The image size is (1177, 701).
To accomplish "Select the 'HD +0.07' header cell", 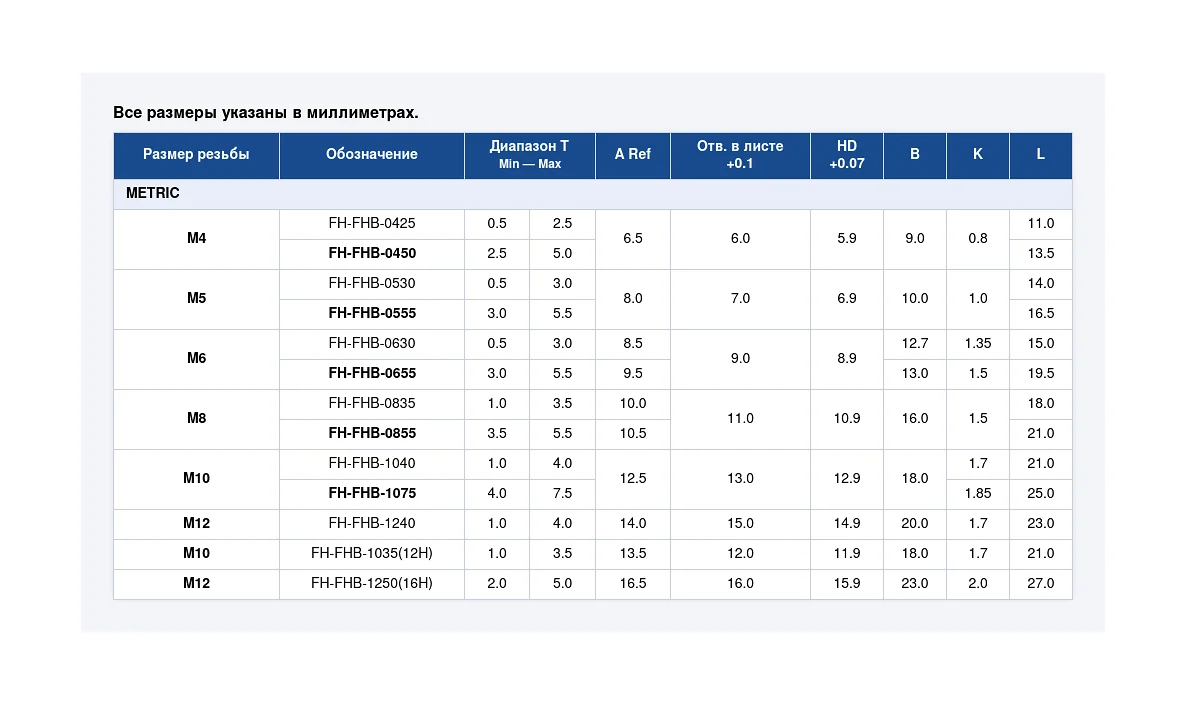I will point(847,155).
